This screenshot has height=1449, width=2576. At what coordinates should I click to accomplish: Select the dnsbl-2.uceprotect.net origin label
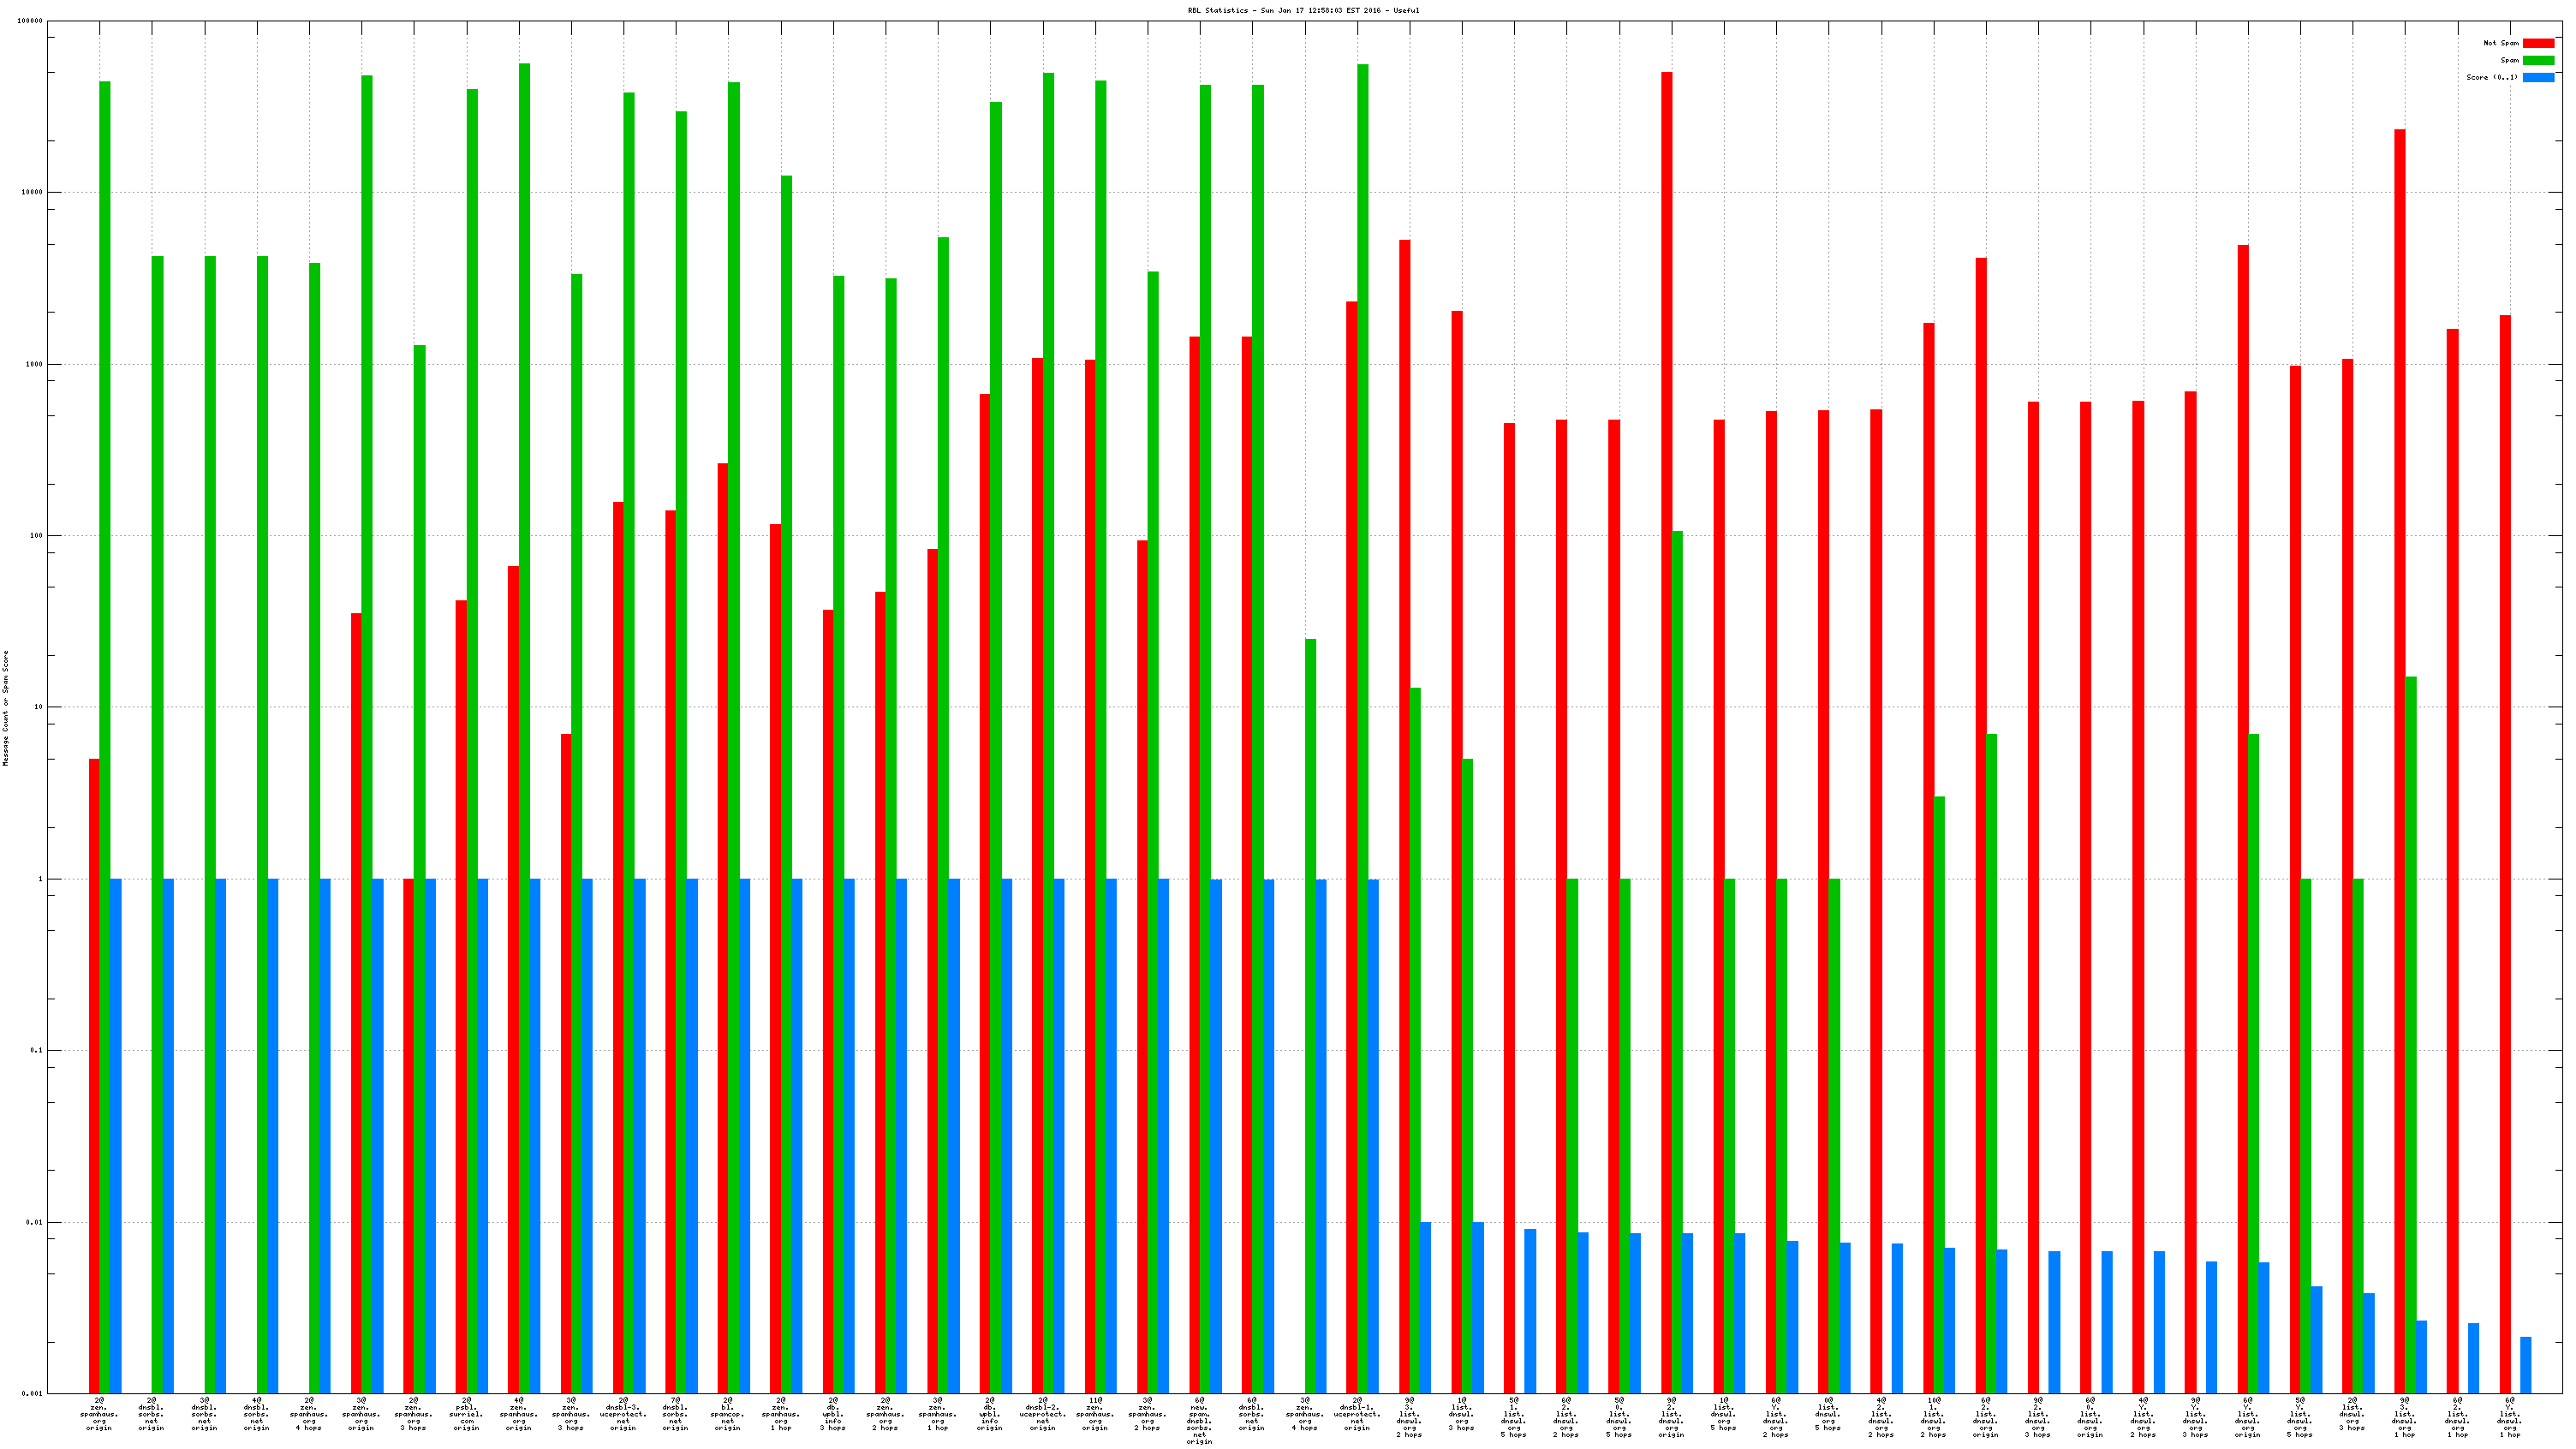click(1042, 1414)
